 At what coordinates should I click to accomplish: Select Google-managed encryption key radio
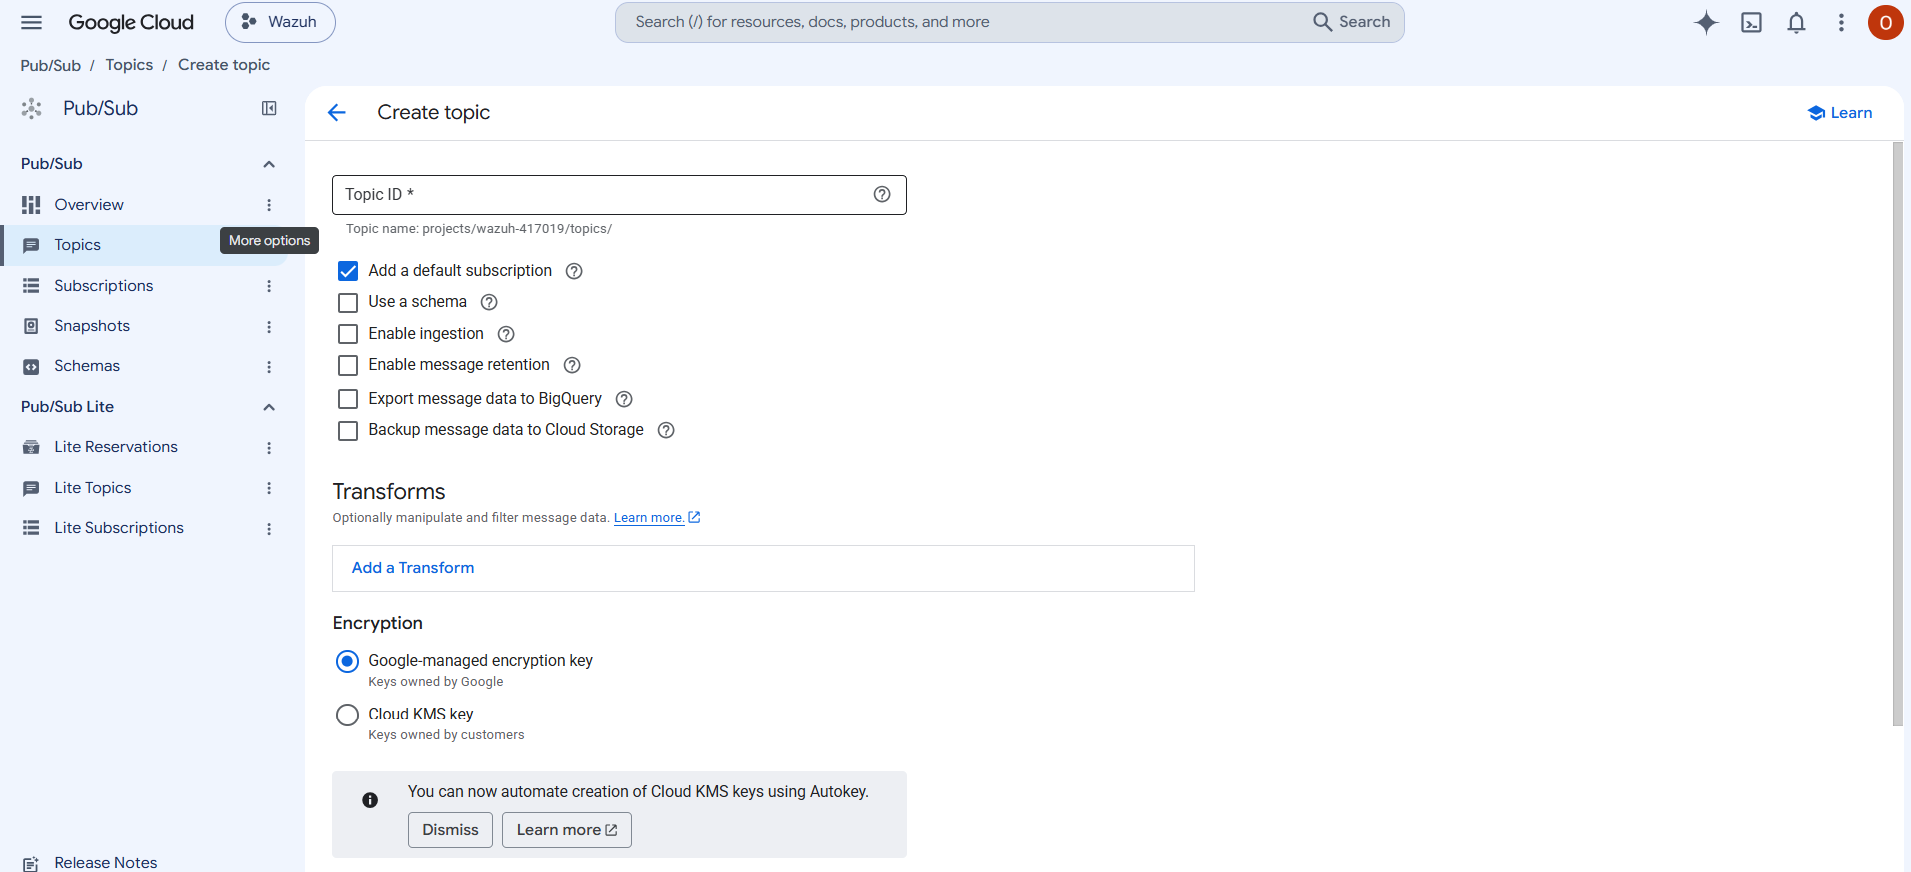pyautogui.click(x=347, y=661)
